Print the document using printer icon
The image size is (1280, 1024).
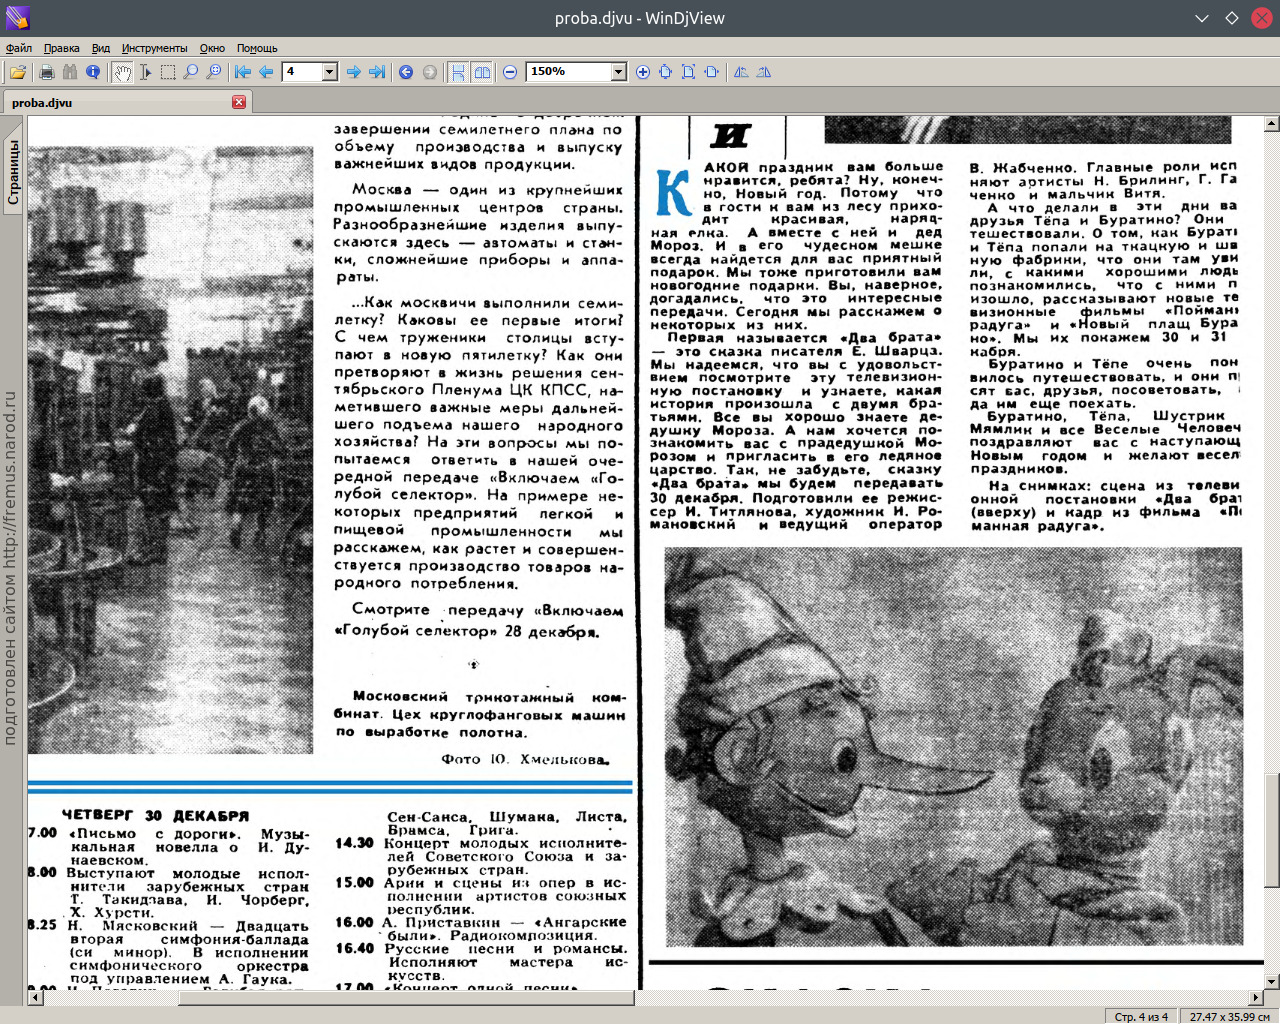(46, 72)
